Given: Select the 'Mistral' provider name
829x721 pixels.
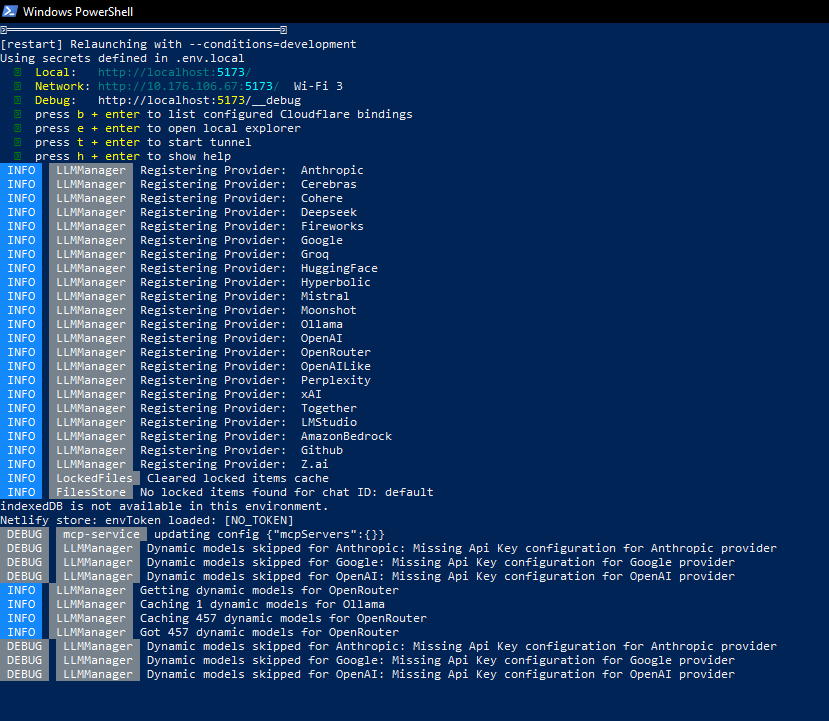Looking at the screenshot, I should (x=325, y=297).
